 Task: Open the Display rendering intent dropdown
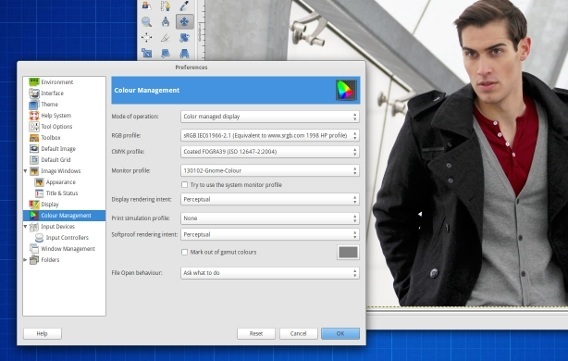(x=270, y=200)
